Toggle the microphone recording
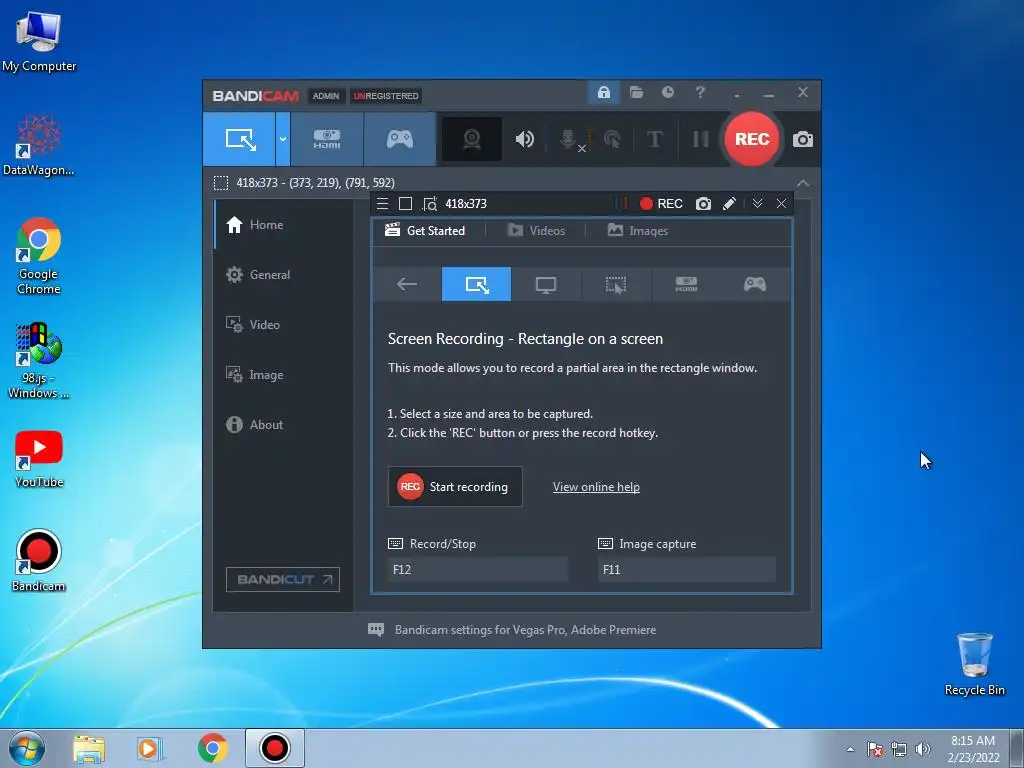This screenshot has width=1024, height=768. (569, 139)
